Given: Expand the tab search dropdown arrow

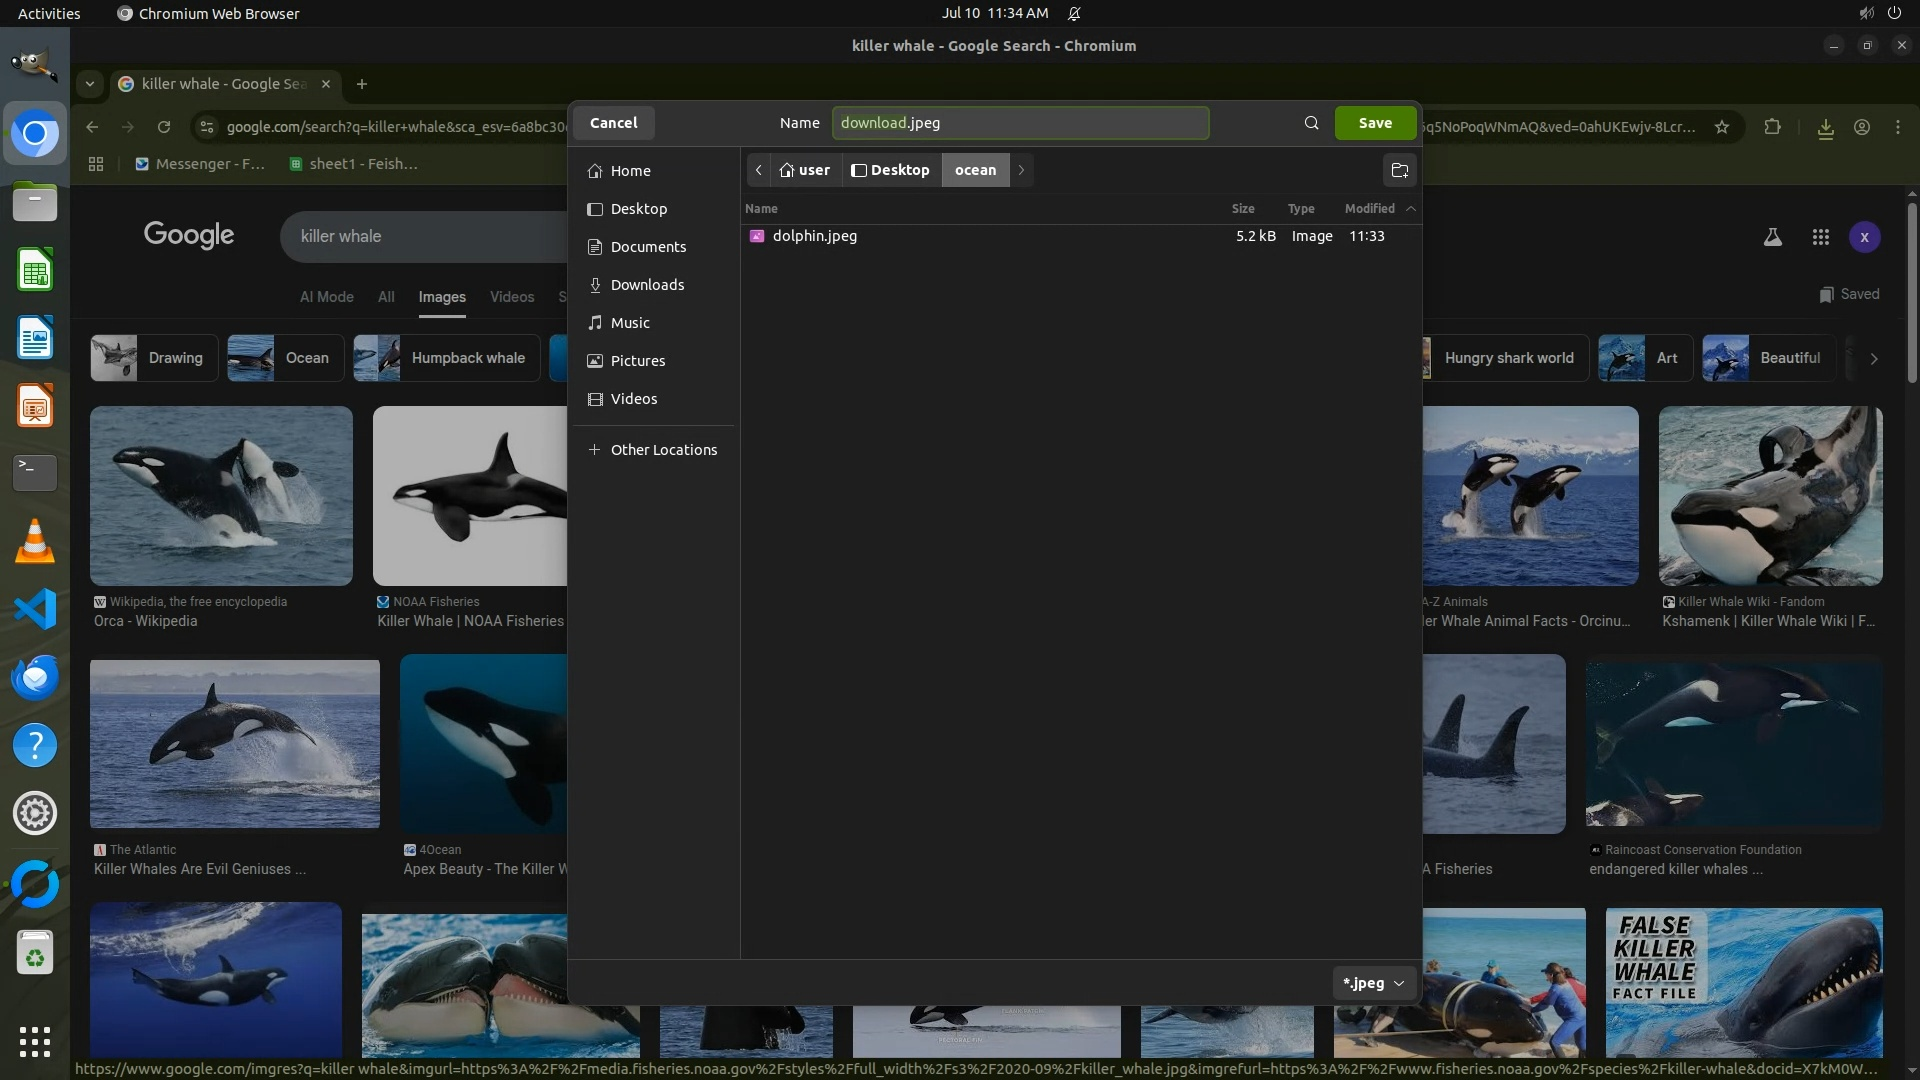Looking at the screenshot, I should click(x=90, y=84).
